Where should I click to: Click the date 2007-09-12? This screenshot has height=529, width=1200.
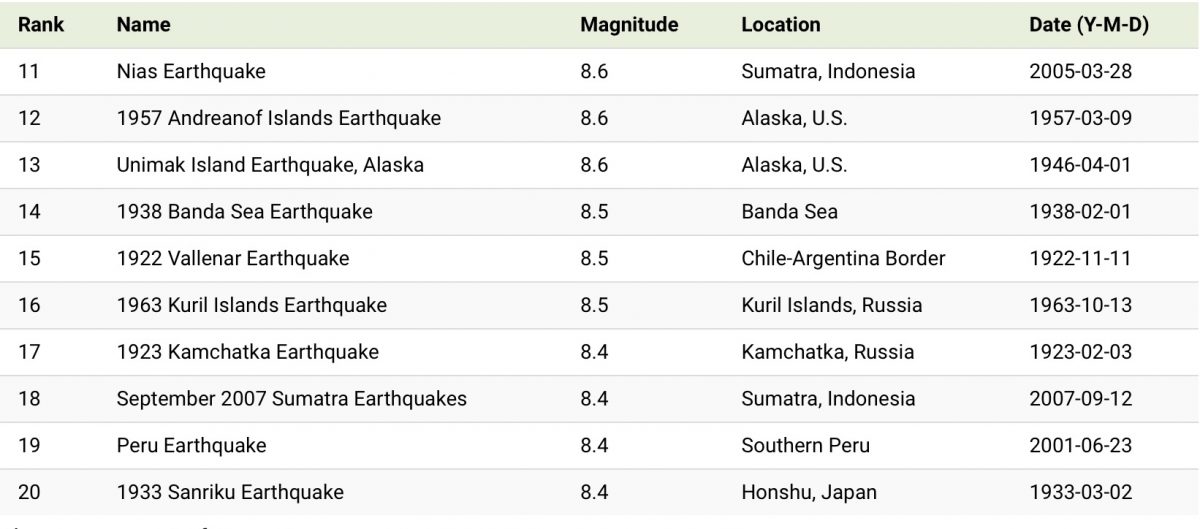coord(1080,398)
